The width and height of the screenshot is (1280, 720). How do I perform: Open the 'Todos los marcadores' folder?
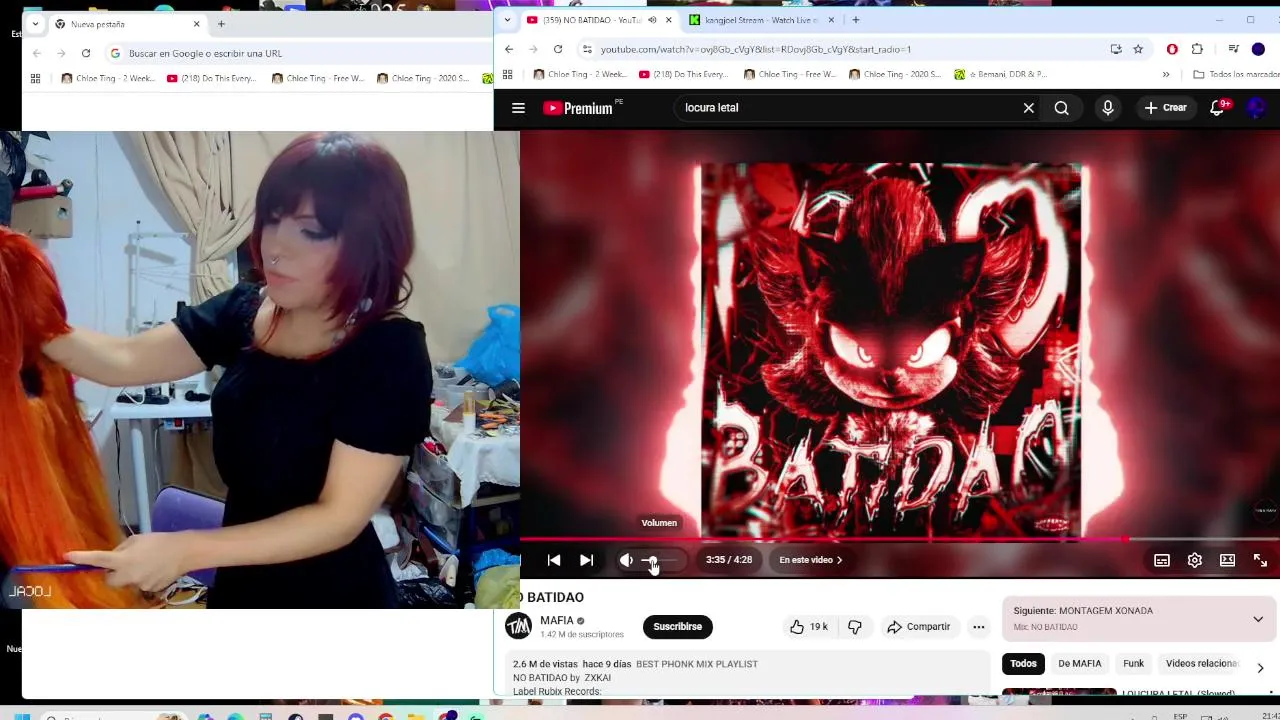click(x=1236, y=74)
